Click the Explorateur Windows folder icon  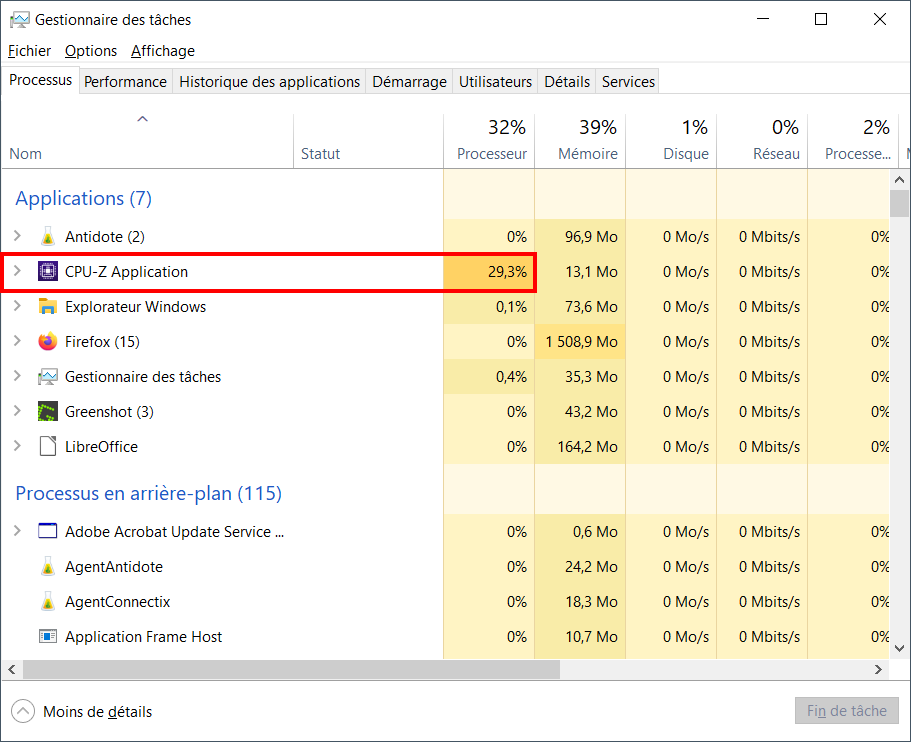48,306
